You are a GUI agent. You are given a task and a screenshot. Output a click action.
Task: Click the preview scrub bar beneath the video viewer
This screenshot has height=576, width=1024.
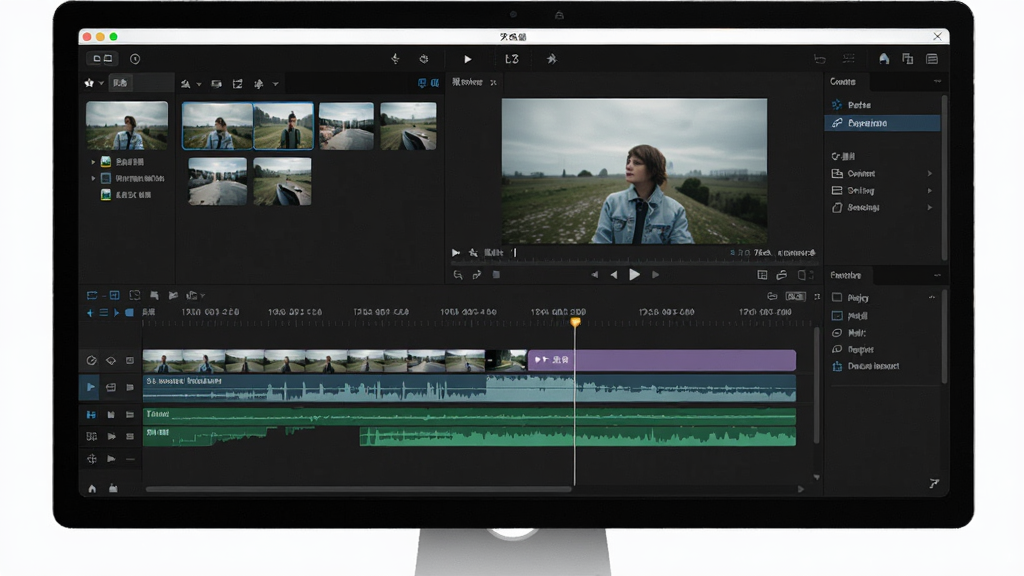click(x=633, y=262)
